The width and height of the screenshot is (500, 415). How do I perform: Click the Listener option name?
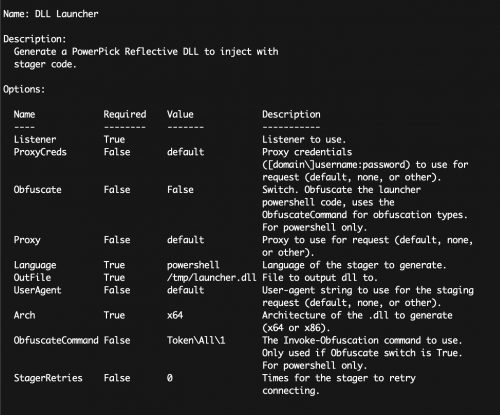tap(35, 140)
